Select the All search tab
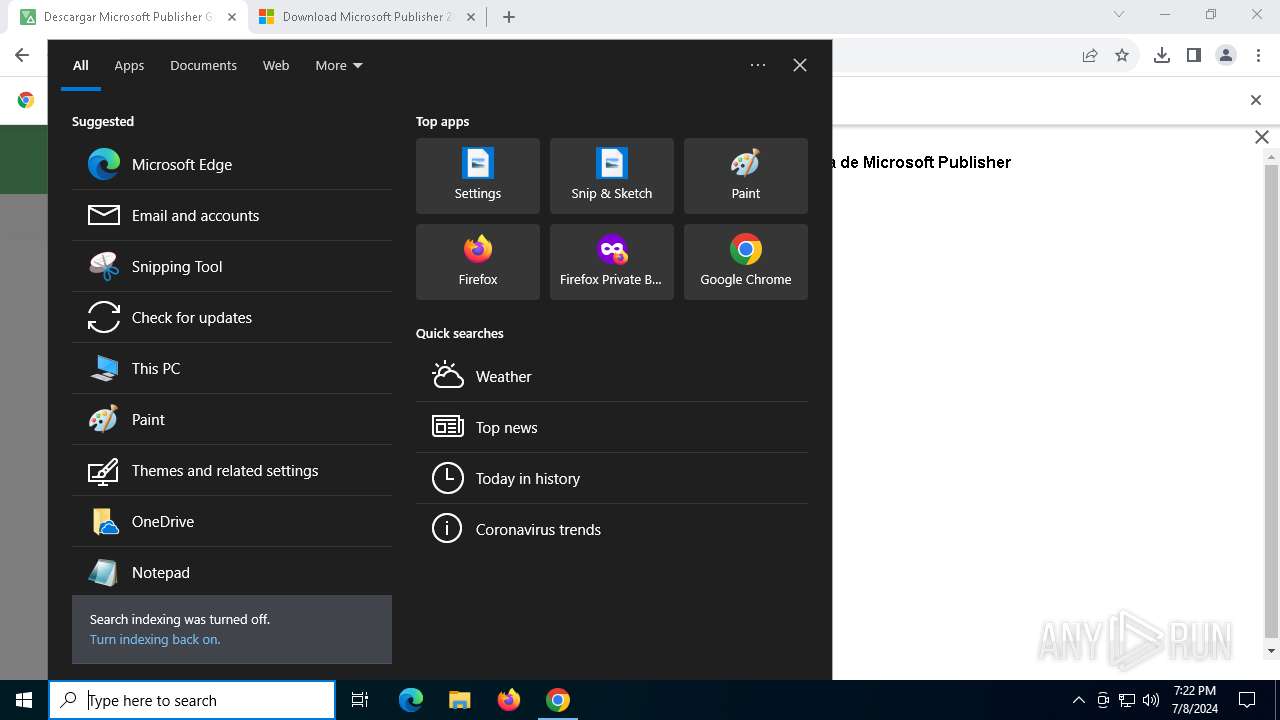This screenshot has height=720, width=1280. 81,65
